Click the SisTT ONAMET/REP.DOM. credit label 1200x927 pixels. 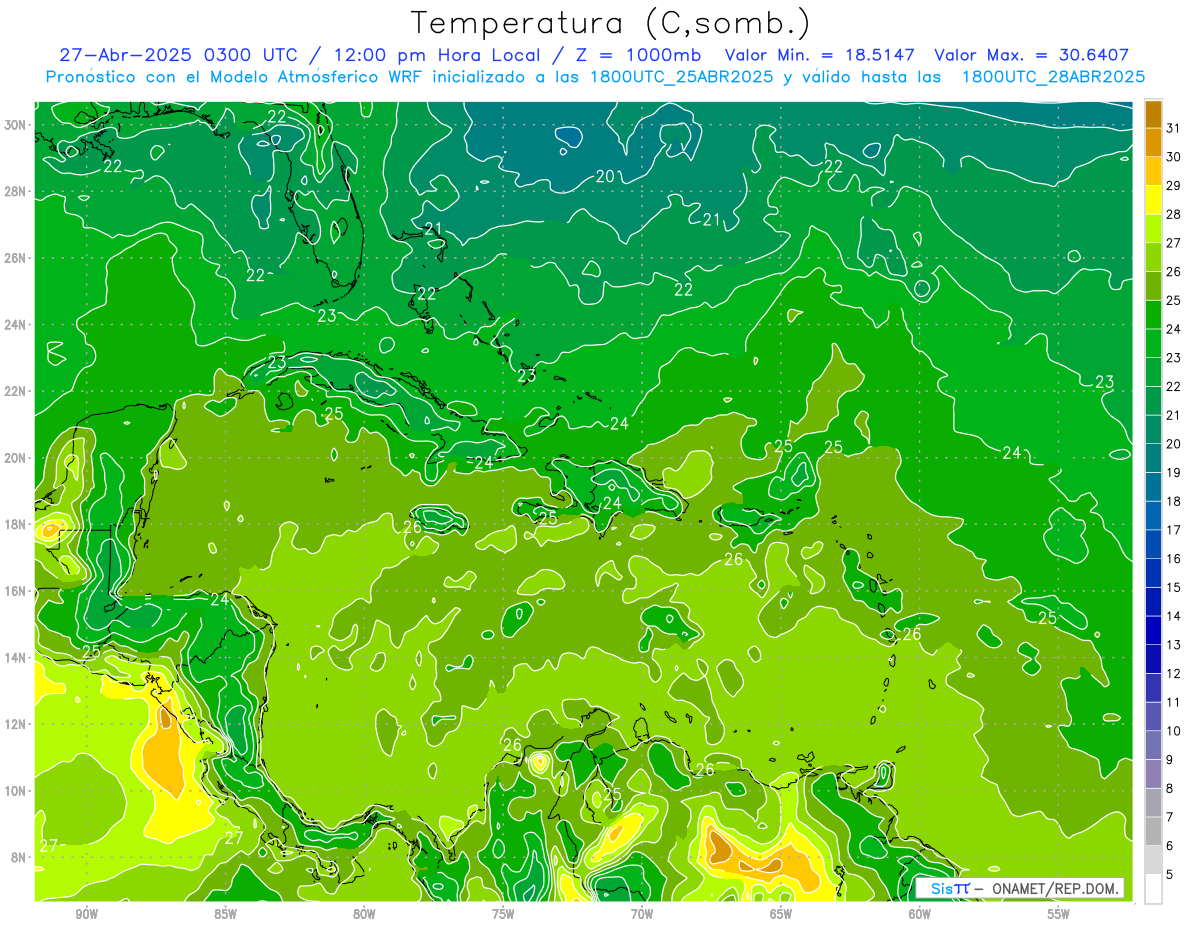tap(1020, 889)
